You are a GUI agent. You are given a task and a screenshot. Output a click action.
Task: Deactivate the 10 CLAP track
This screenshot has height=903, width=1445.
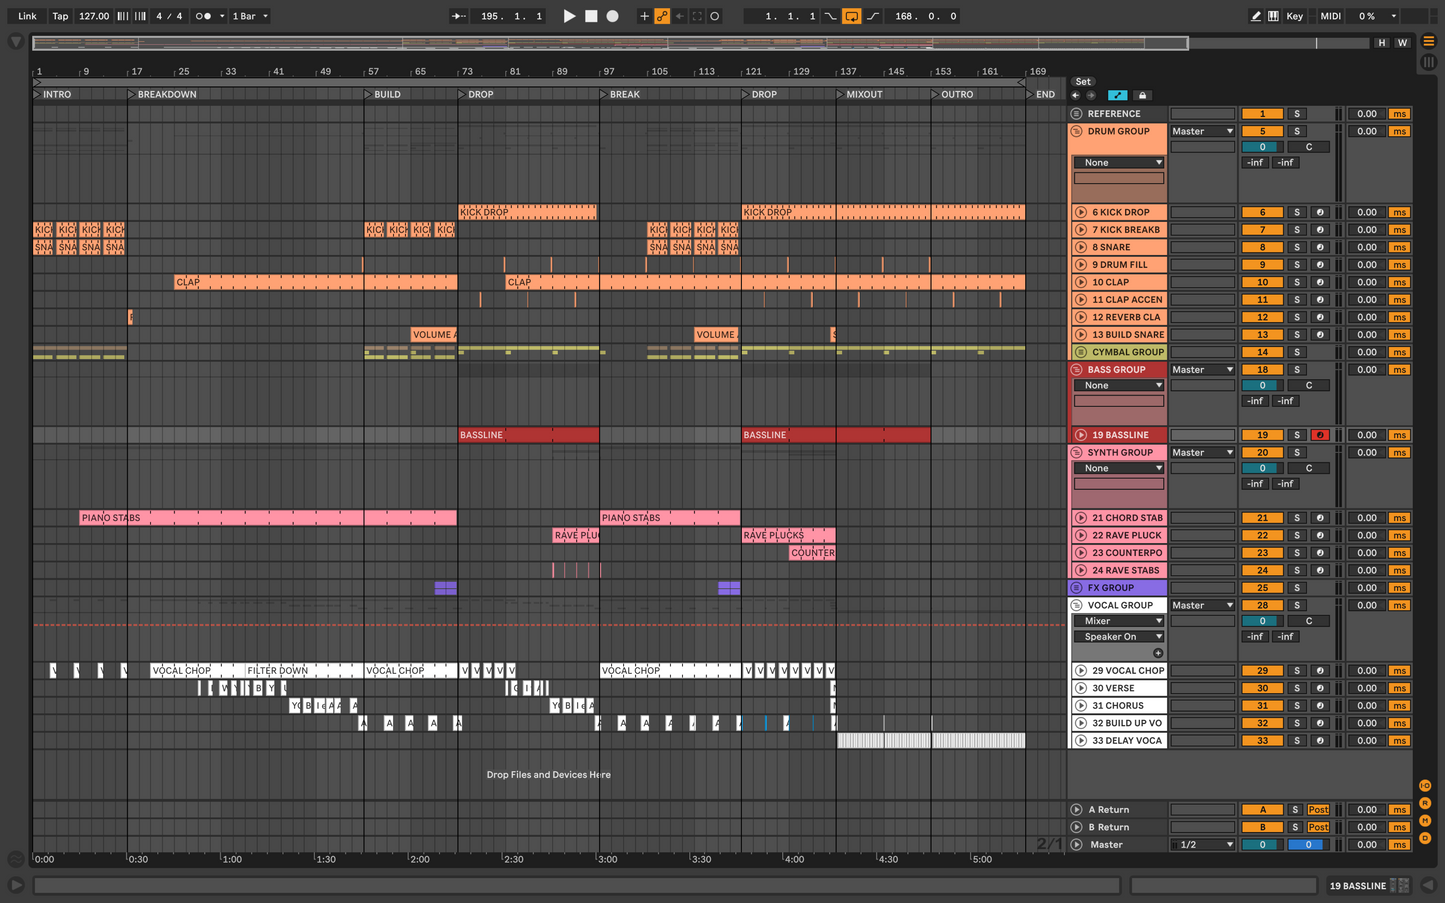click(x=1262, y=282)
